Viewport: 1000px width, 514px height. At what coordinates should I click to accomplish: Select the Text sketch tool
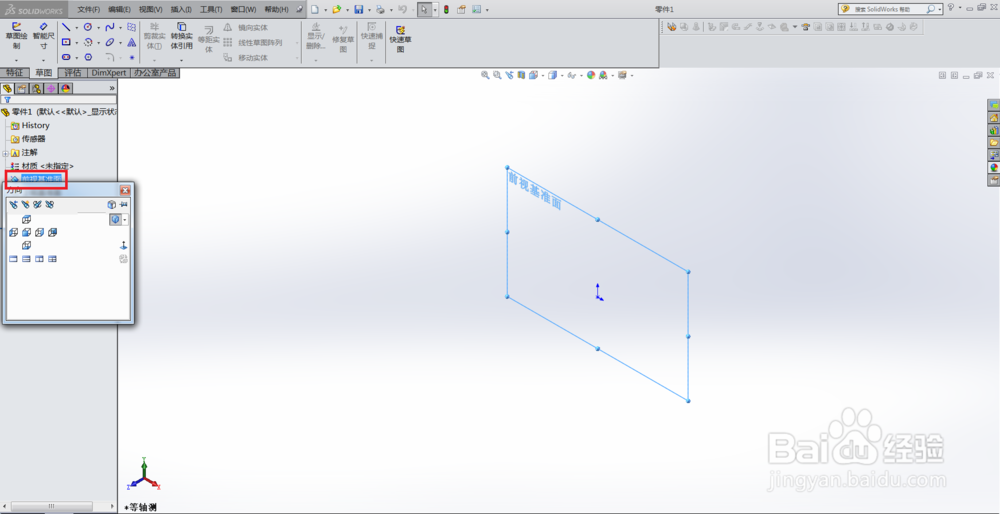pos(131,42)
